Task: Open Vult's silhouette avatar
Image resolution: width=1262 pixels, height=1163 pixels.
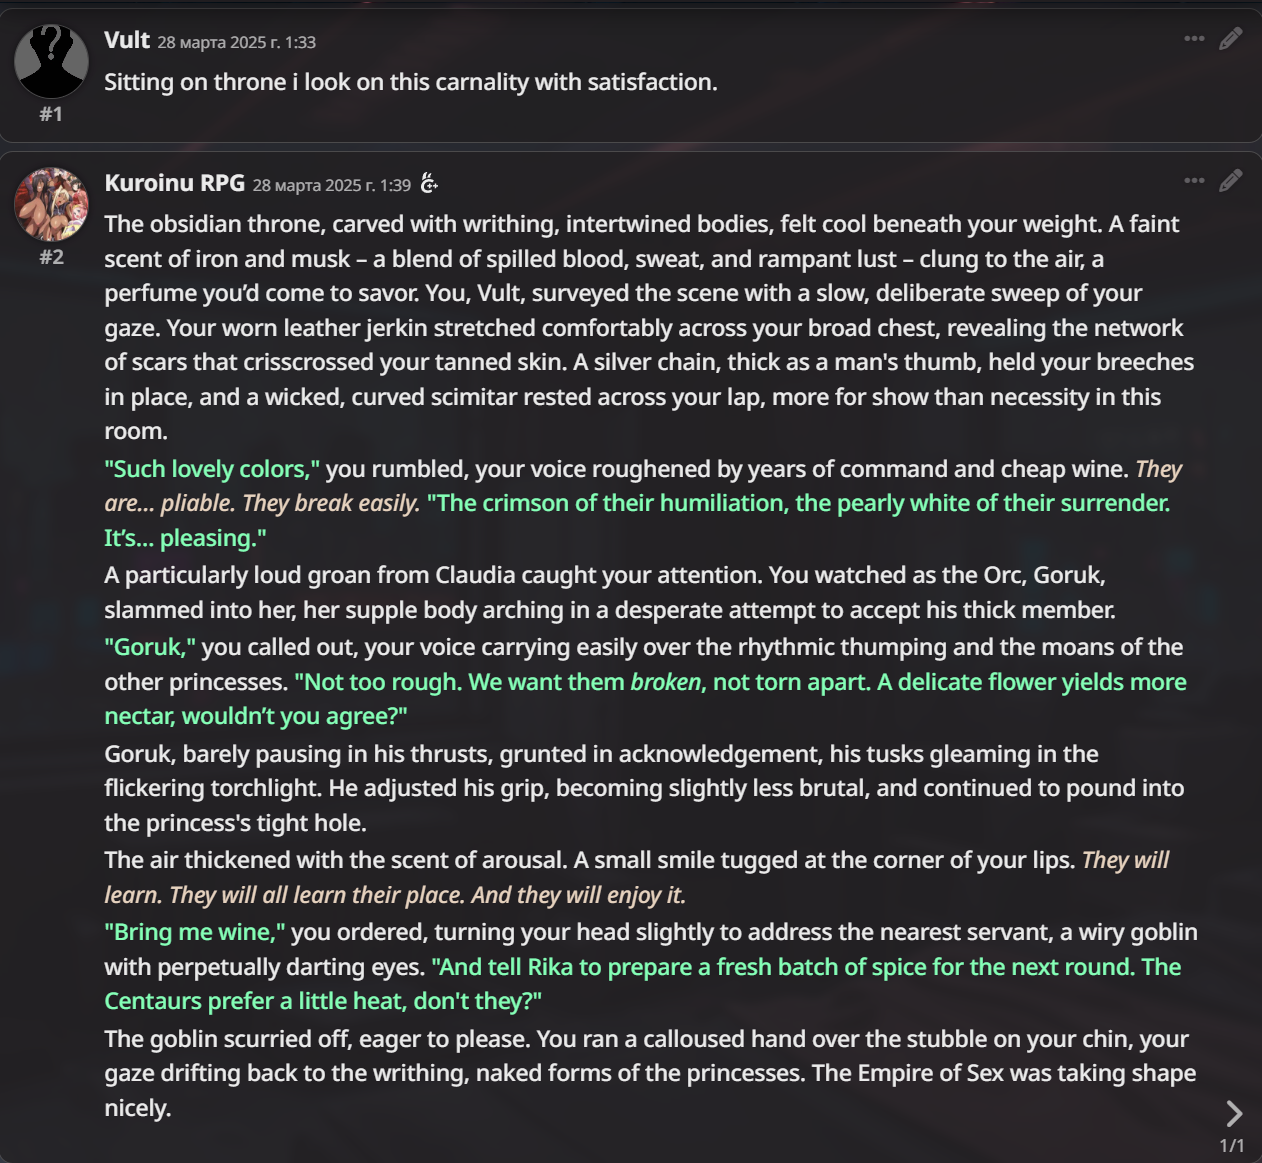Action: point(51,61)
